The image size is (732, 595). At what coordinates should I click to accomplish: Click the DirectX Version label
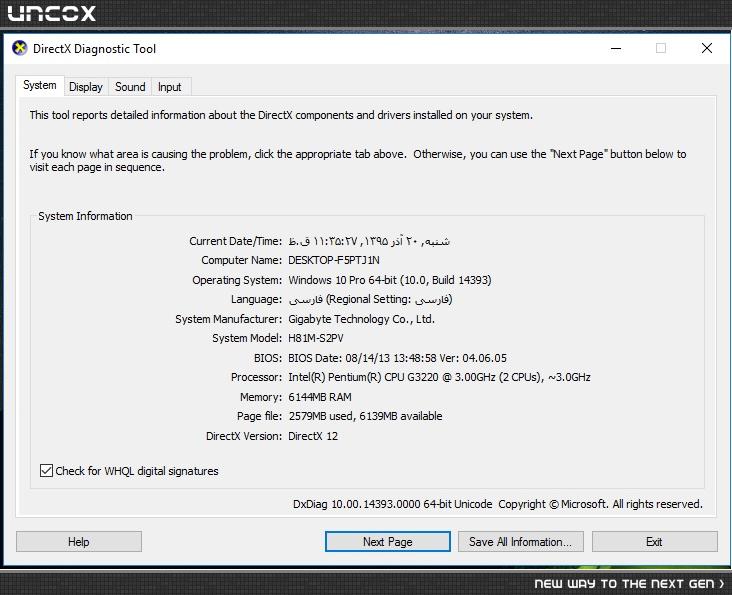tap(244, 436)
